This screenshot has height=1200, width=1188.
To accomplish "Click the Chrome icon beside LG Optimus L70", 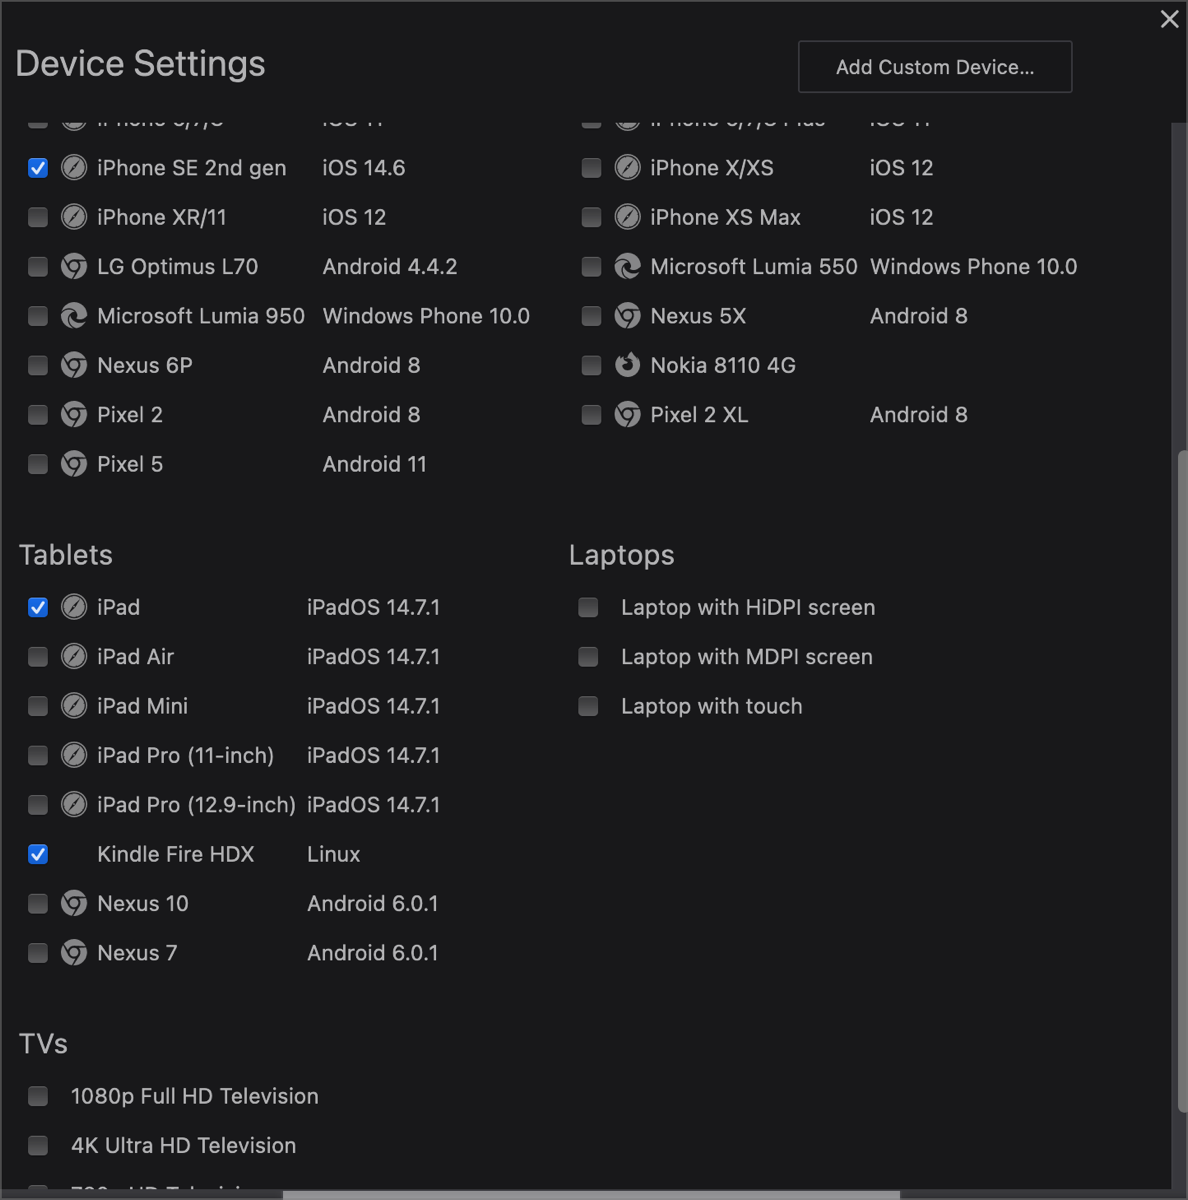I will pos(74,266).
